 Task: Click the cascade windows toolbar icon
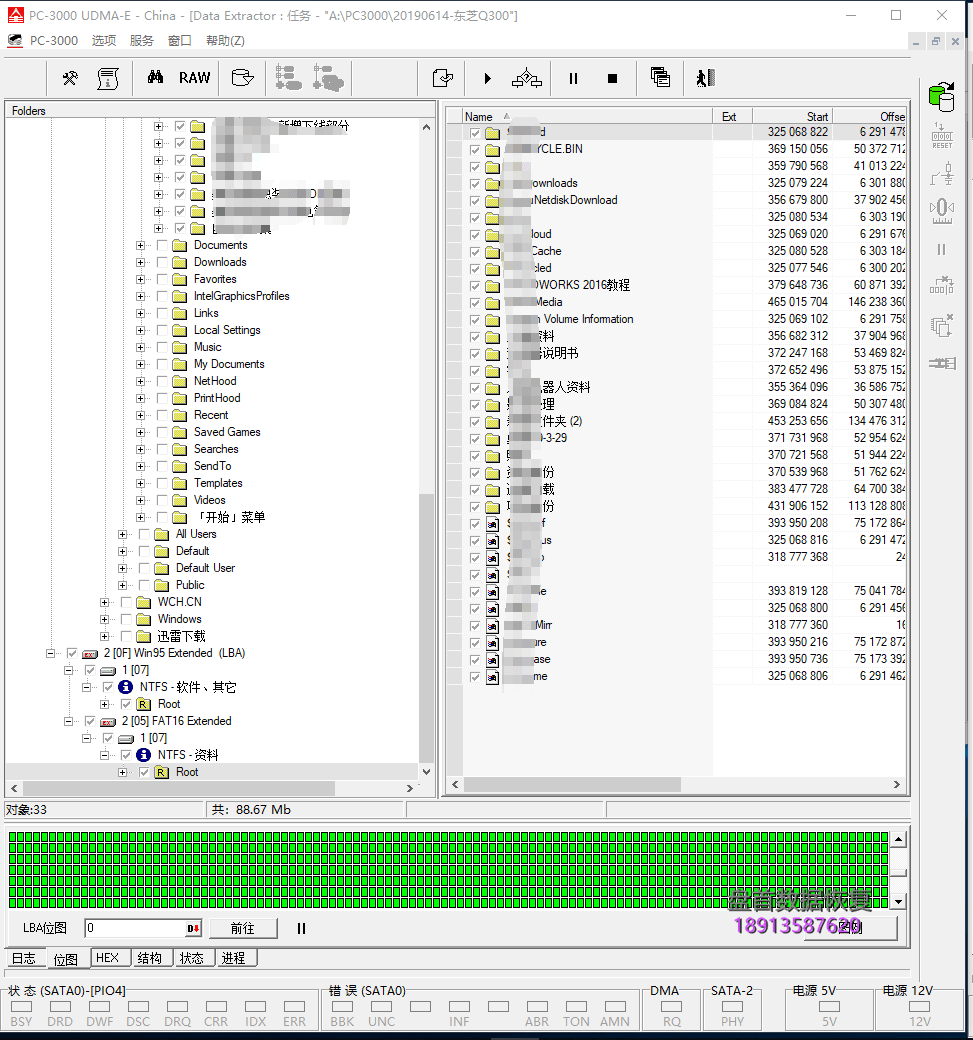pyautogui.click(x=660, y=78)
